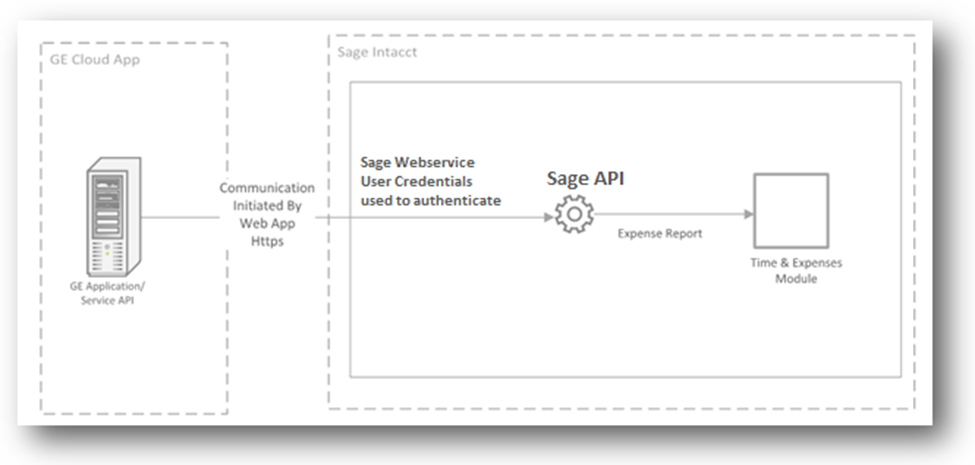Select the "GE Application/ Service API" caption
Viewport: 975px width, 465px height.
108,293
